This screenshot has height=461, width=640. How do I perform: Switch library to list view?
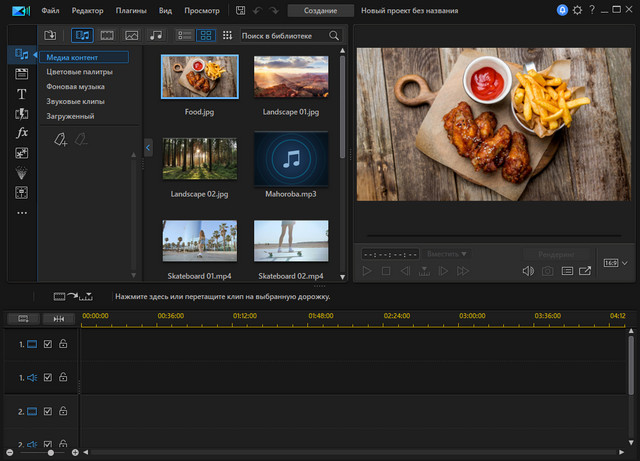coord(184,35)
